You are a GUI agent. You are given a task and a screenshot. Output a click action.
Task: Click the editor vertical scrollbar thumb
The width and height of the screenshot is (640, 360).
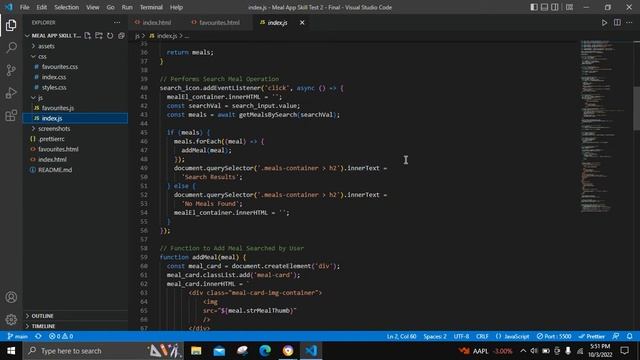coord(636,108)
